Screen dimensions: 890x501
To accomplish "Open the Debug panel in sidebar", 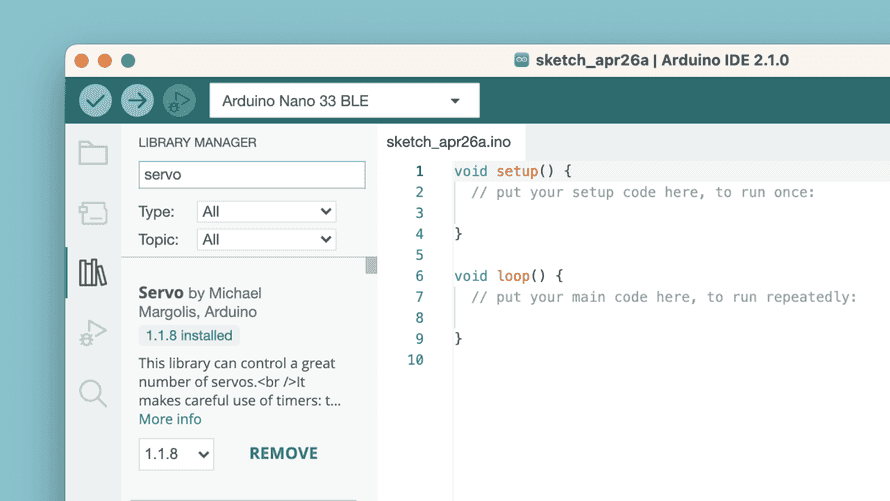I will click(x=93, y=332).
